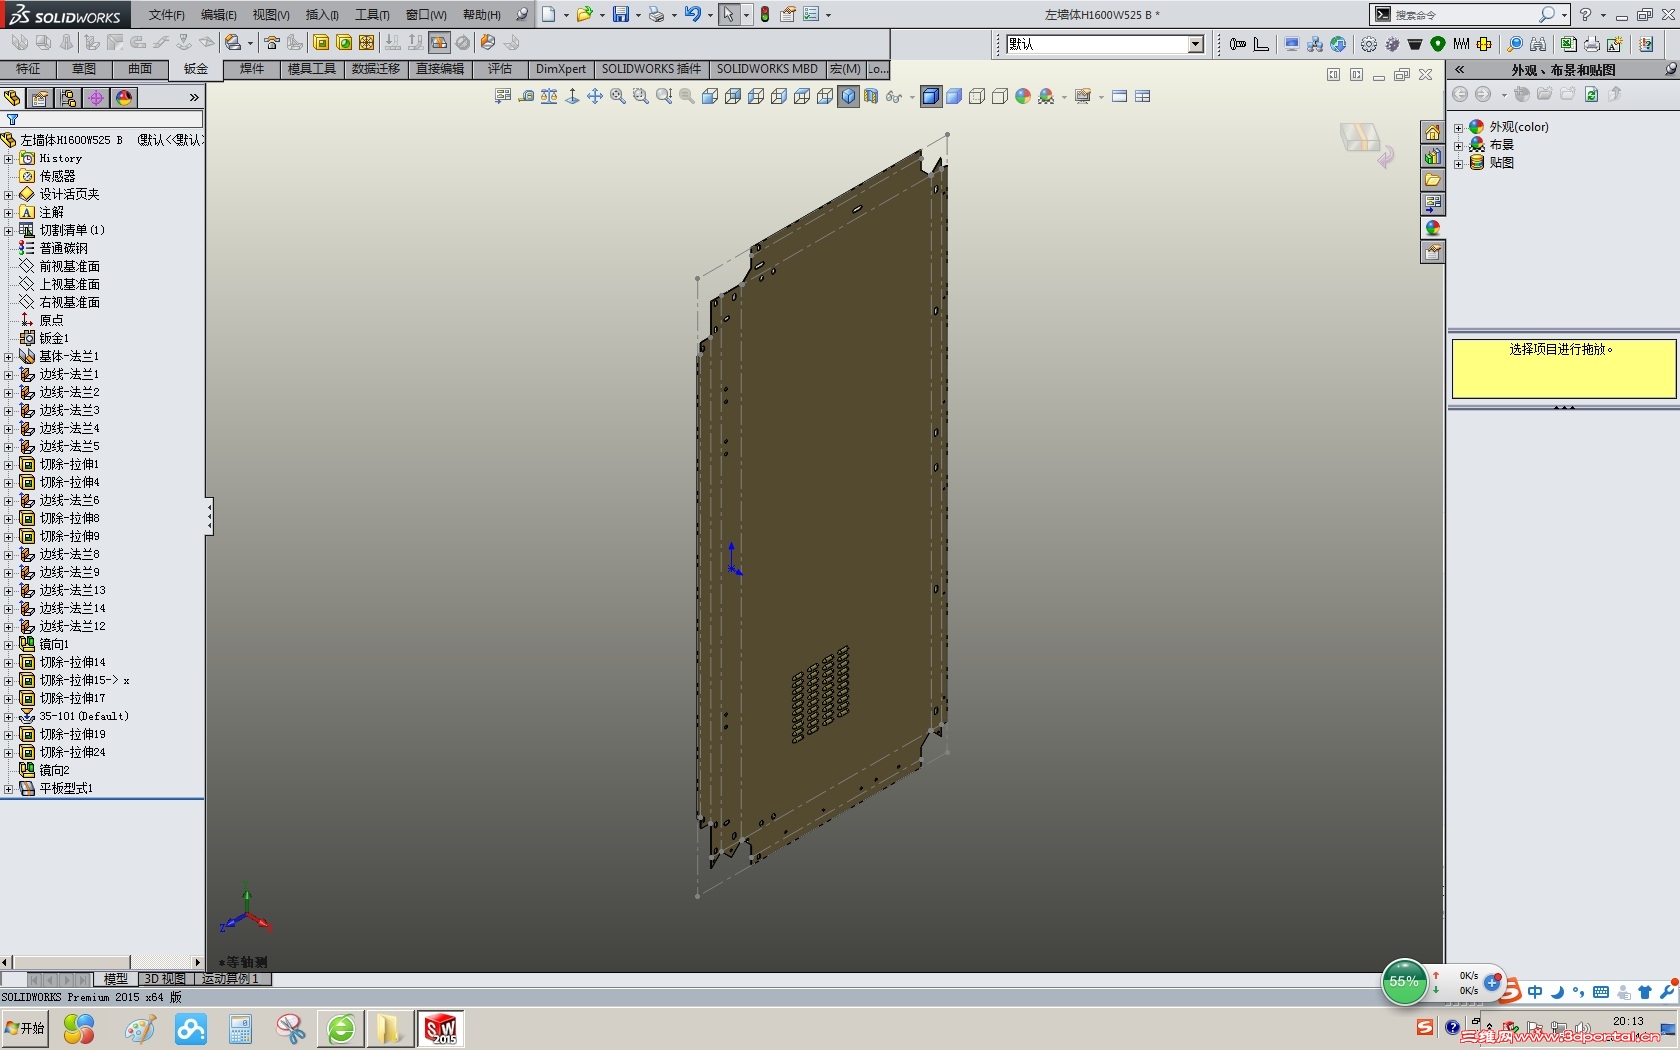Toggle the 中 input language indicator
The width and height of the screenshot is (1680, 1050).
(x=1535, y=992)
